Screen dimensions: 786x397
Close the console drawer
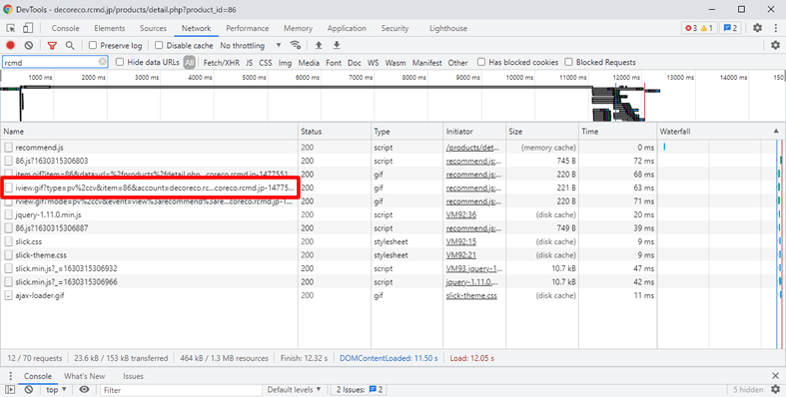(775, 376)
